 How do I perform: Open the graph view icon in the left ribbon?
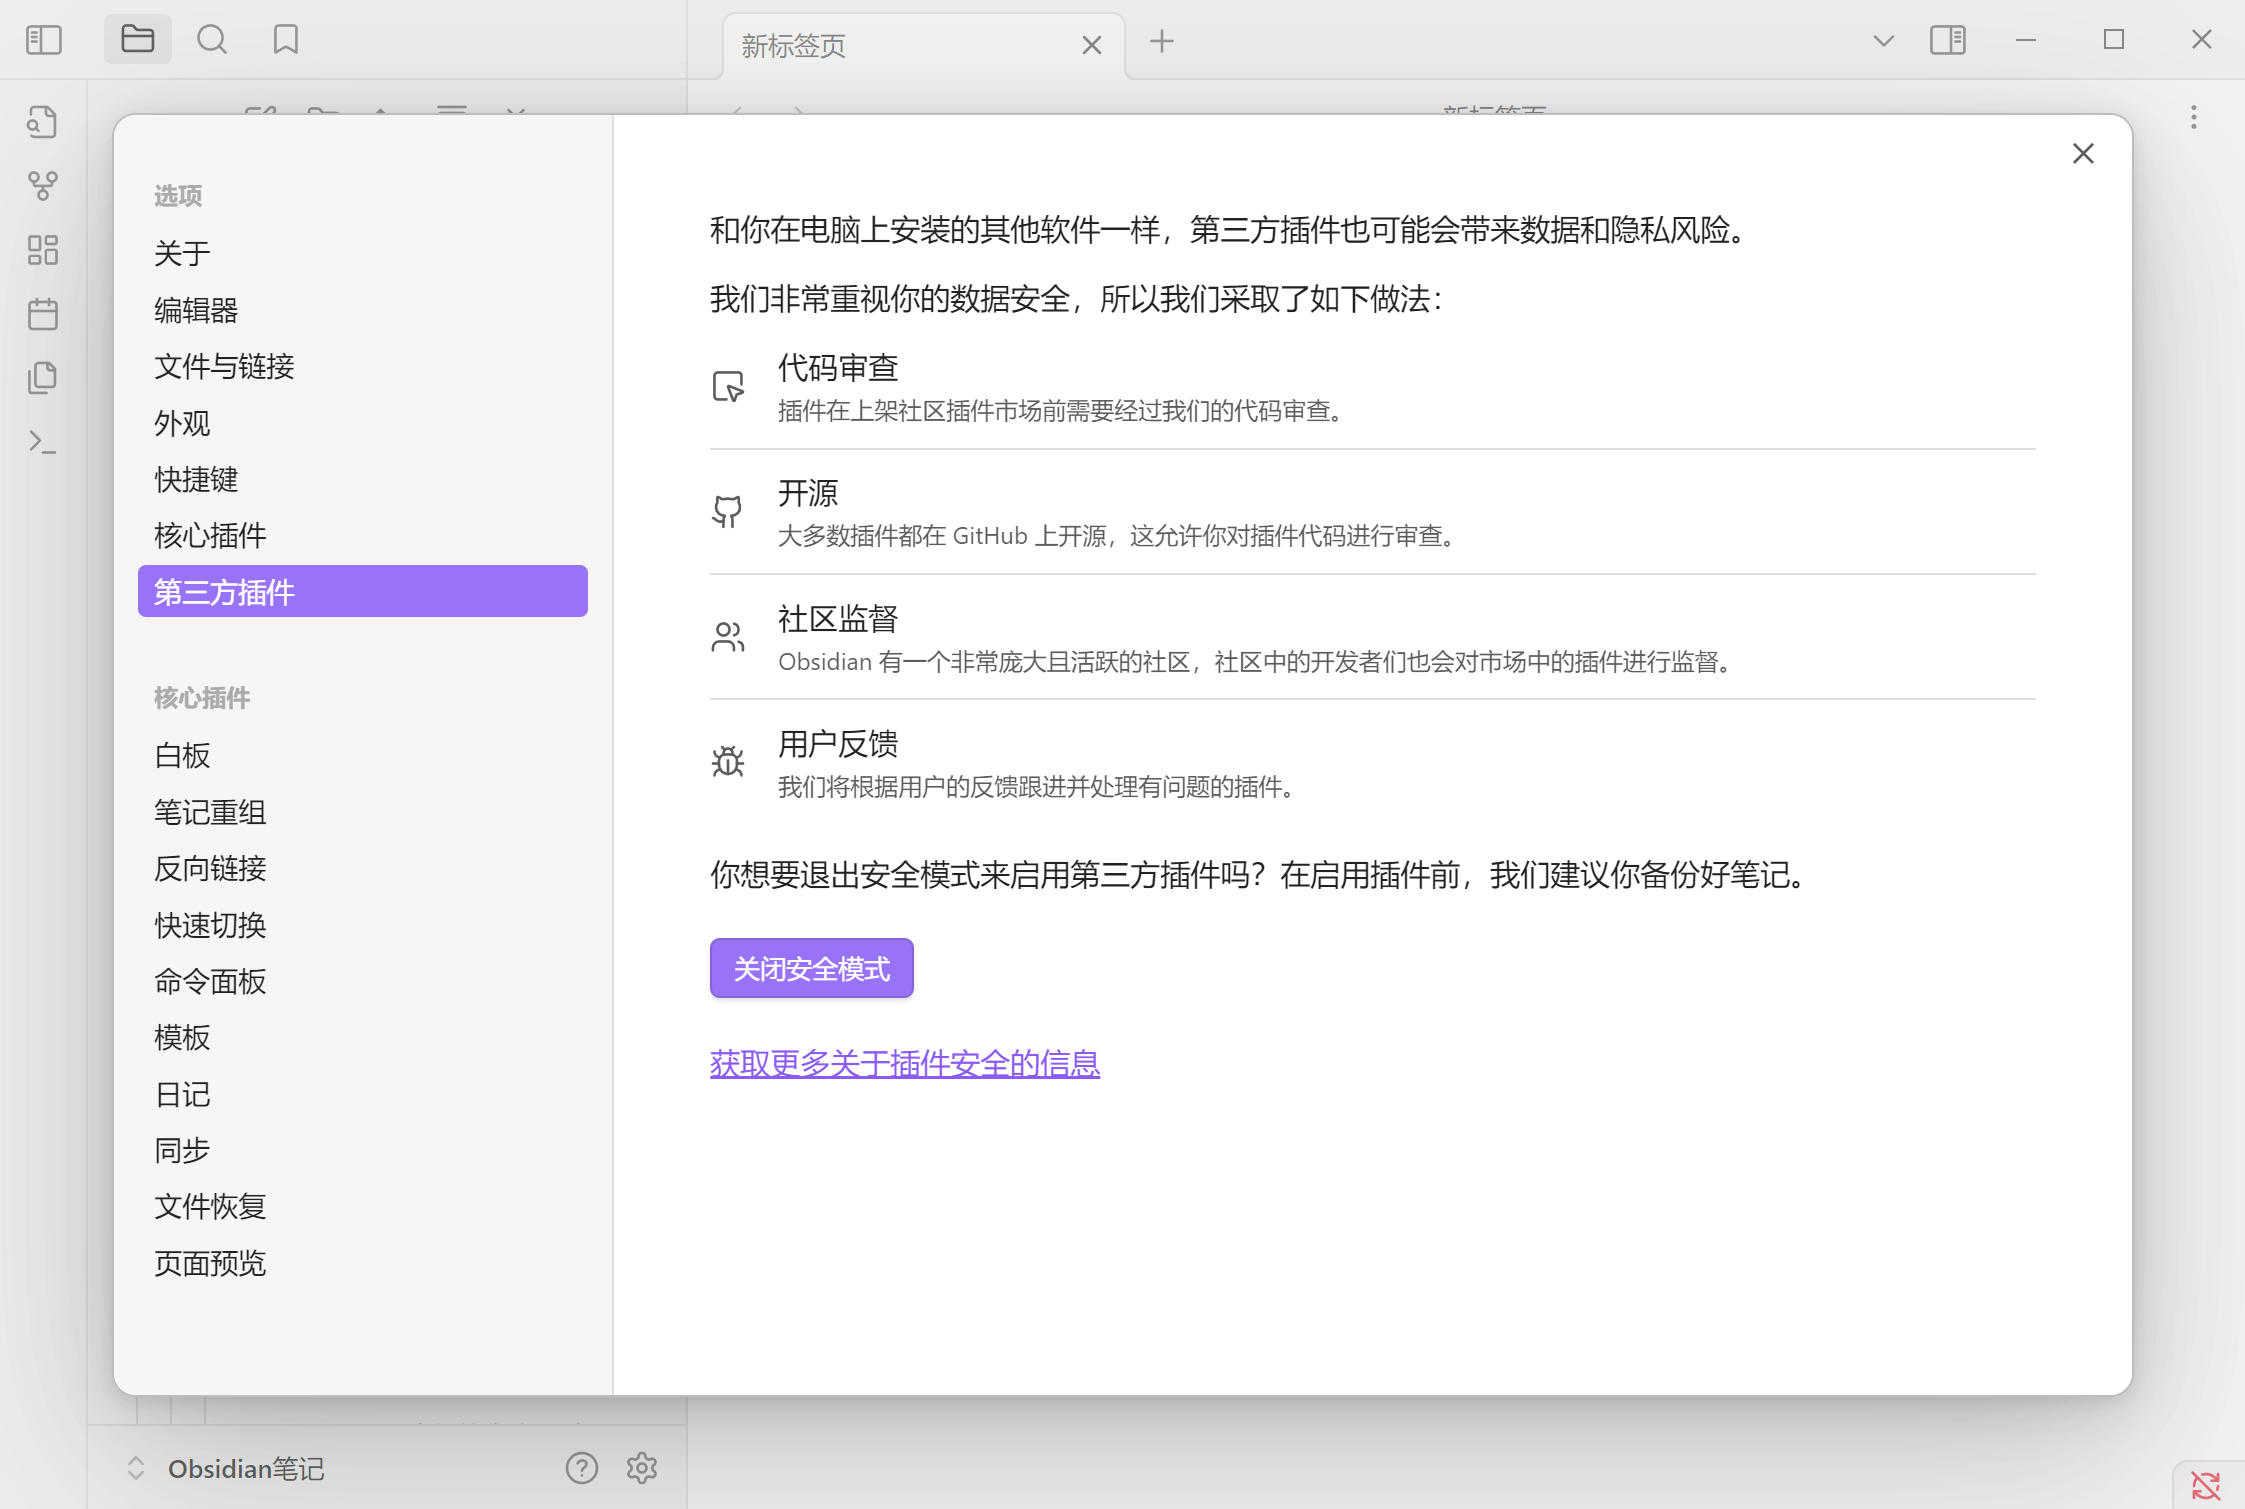pos(43,185)
